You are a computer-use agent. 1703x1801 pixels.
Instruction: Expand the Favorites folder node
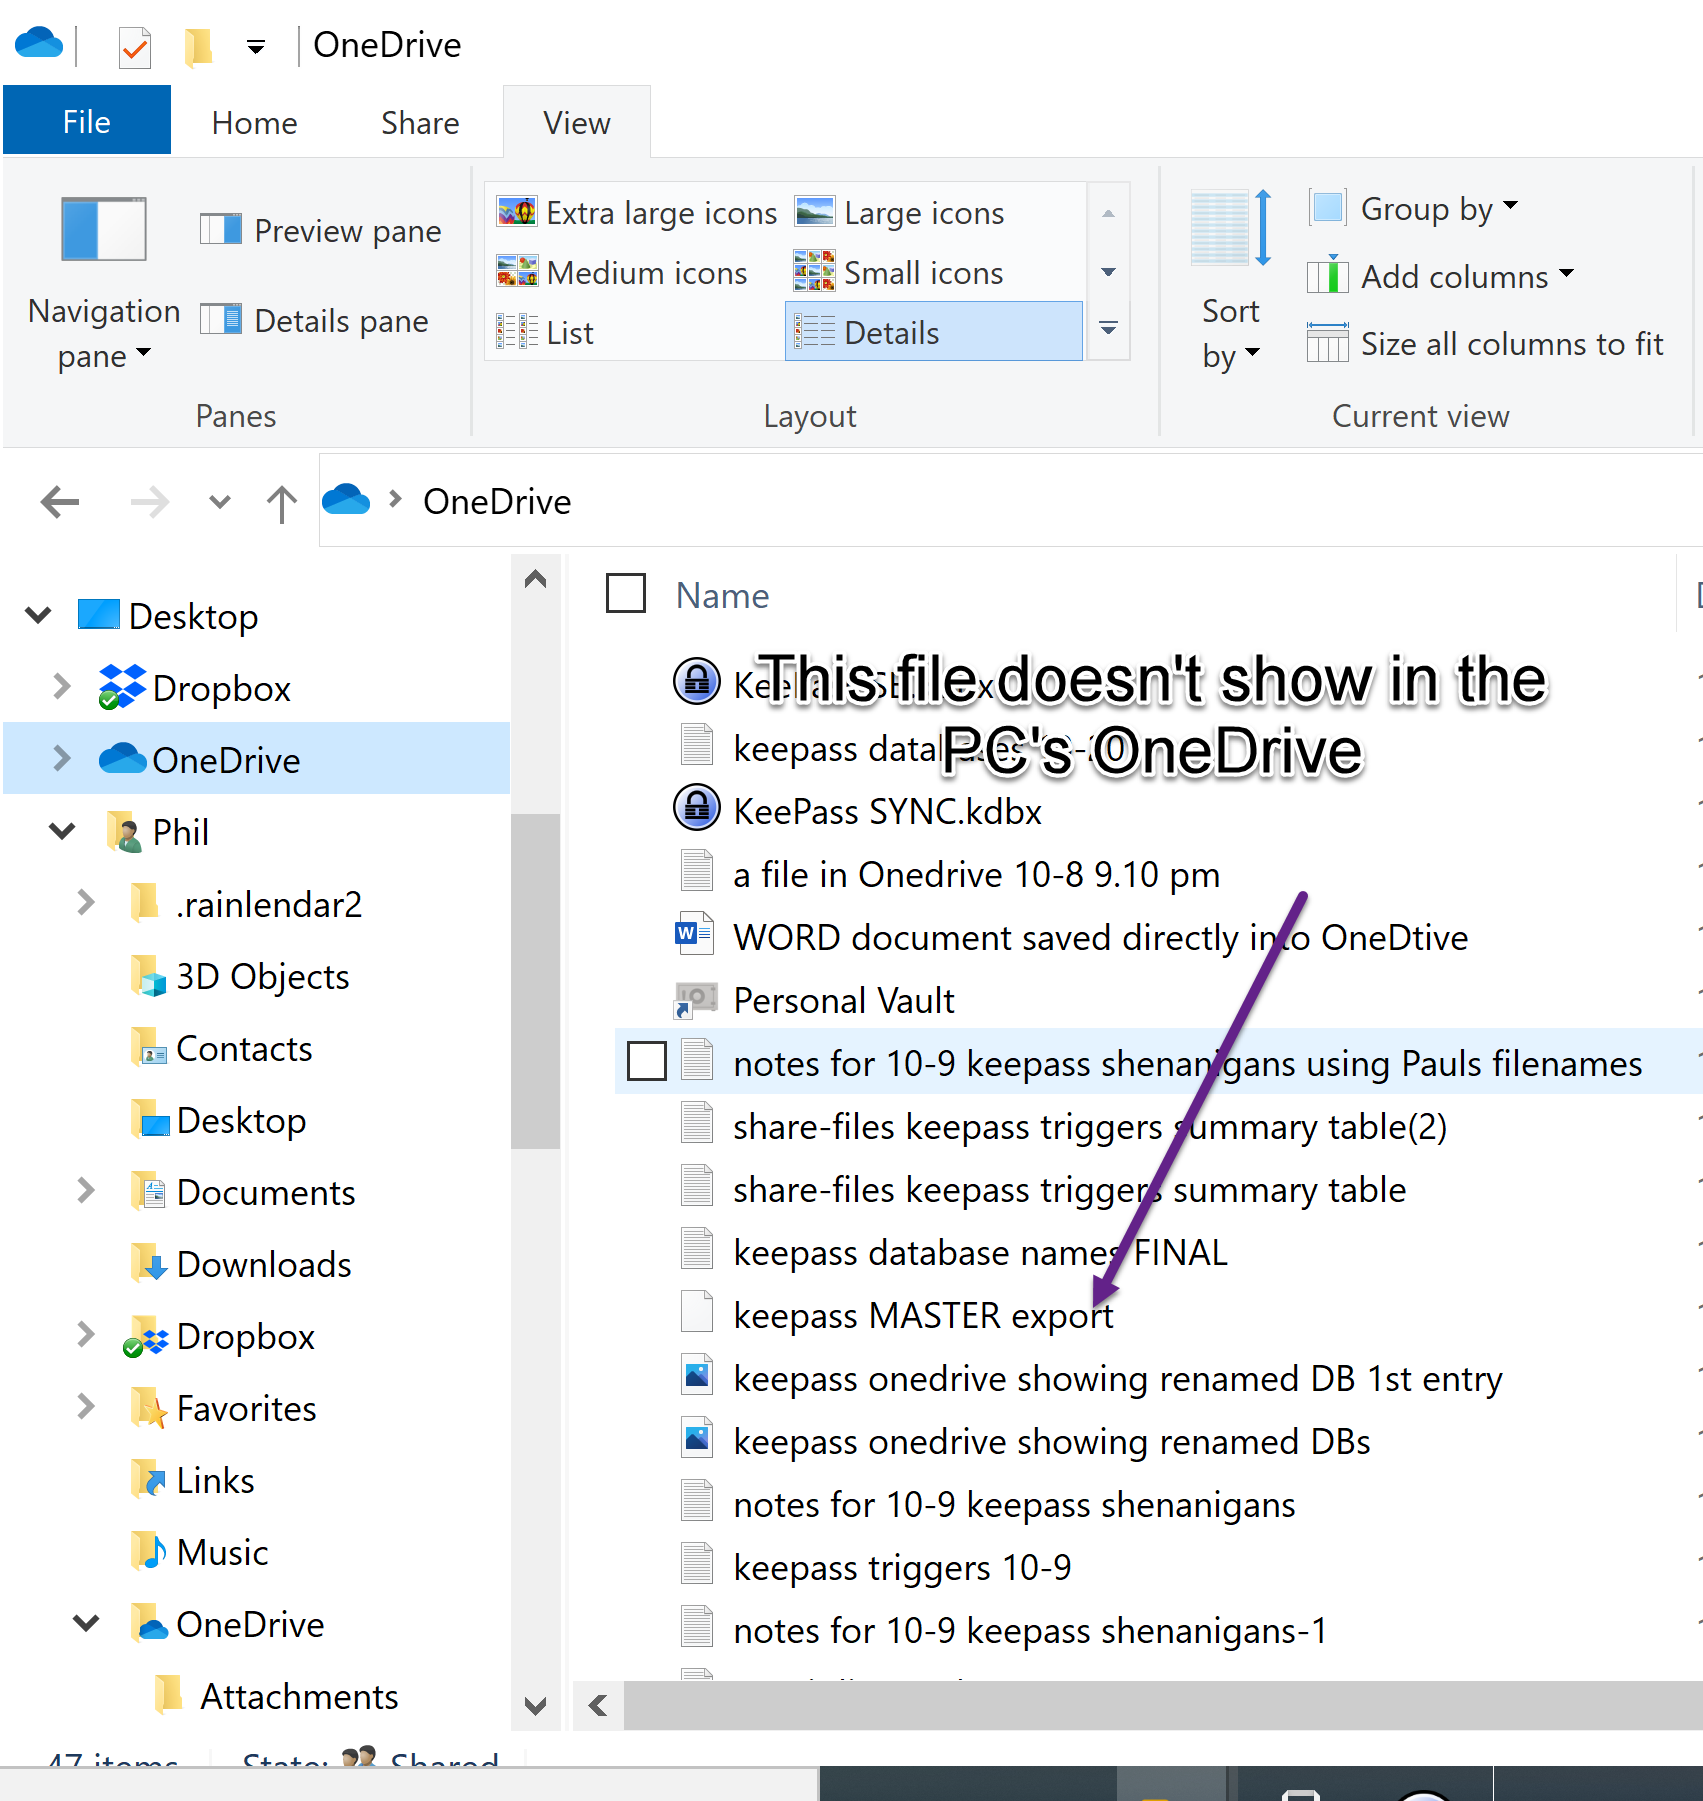click(x=86, y=1407)
